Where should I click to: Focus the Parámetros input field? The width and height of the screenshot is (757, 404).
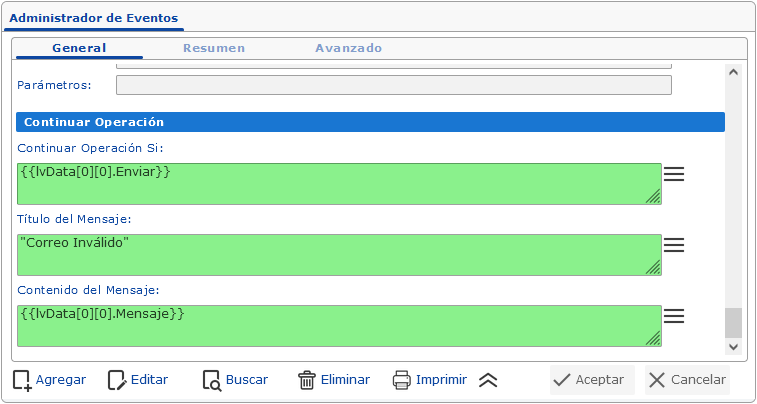[393, 85]
